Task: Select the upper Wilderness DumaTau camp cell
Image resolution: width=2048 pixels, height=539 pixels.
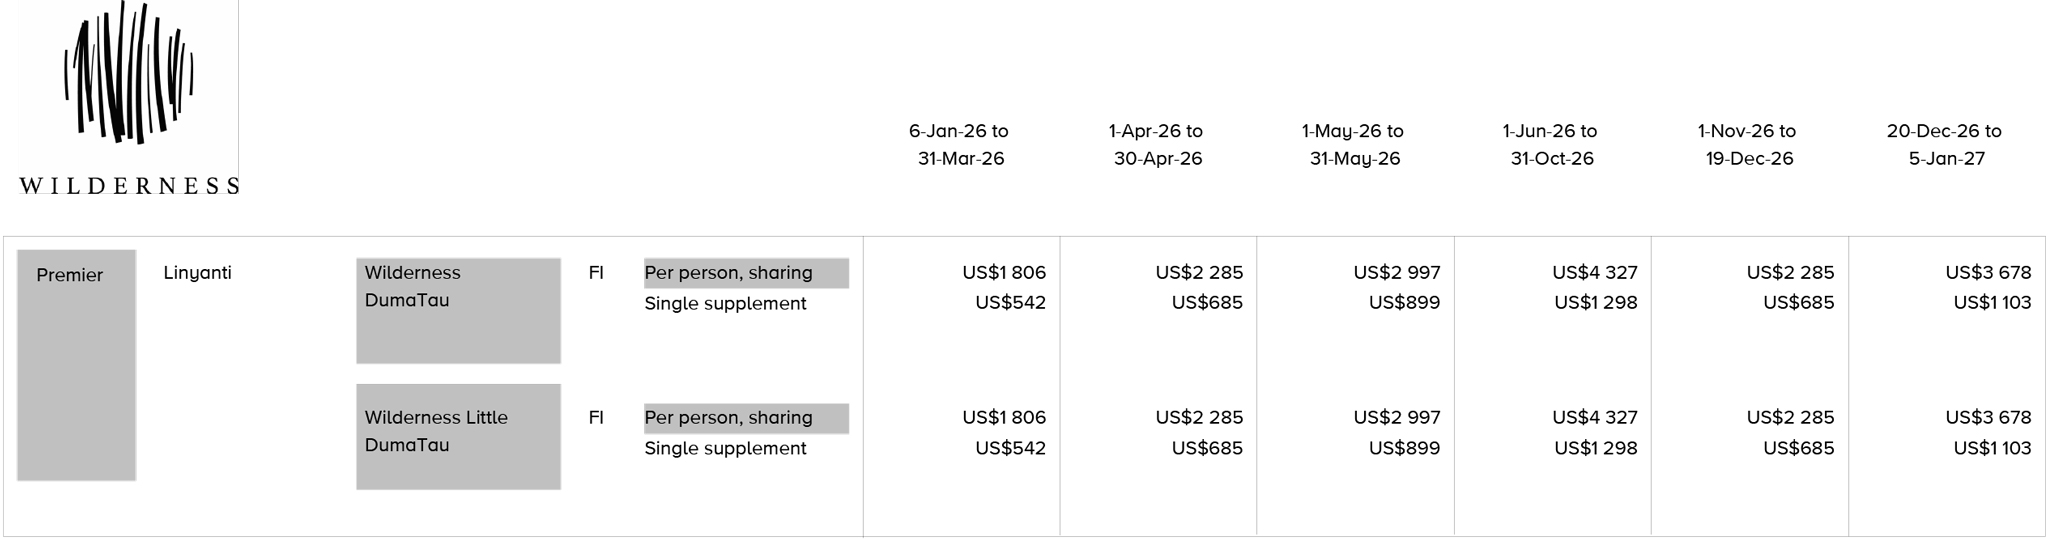Action: click(x=458, y=310)
